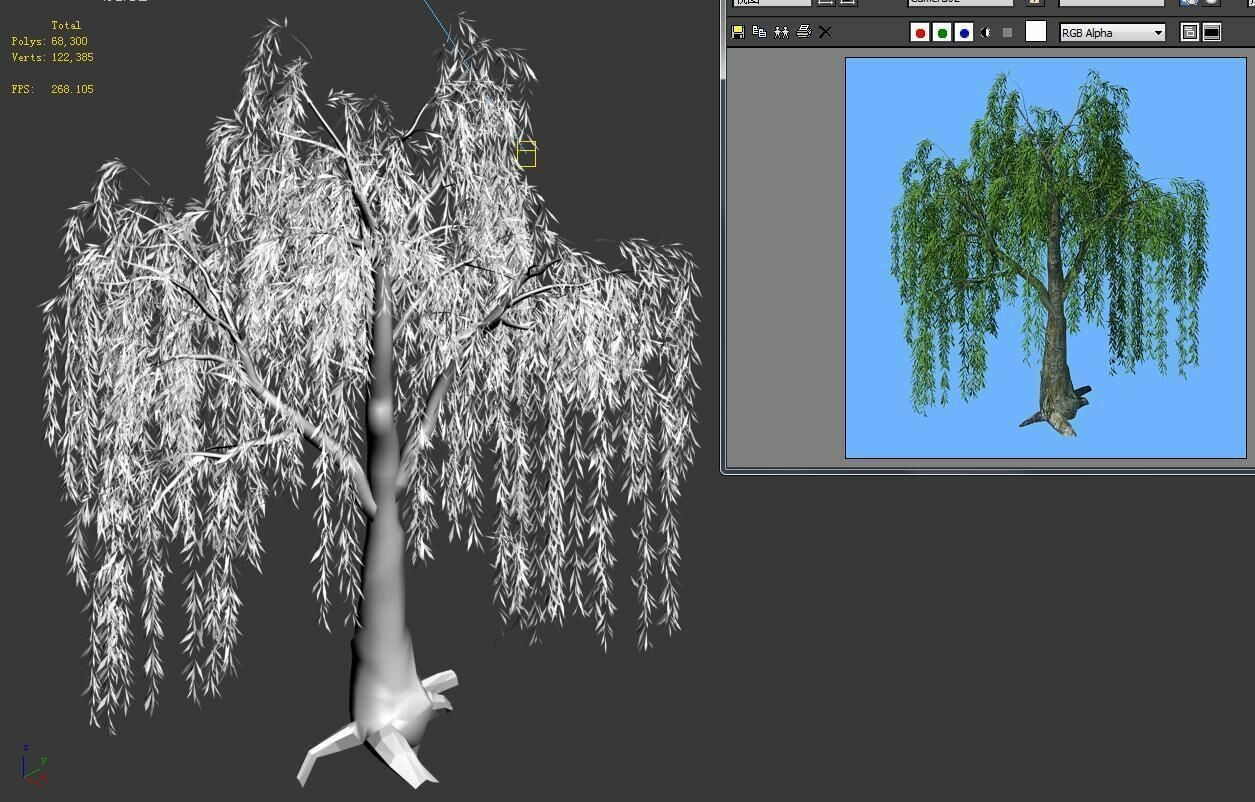The image size is (1255, 802).
Task: Open the Area to Render dropdown
Action: pos(770,2)
